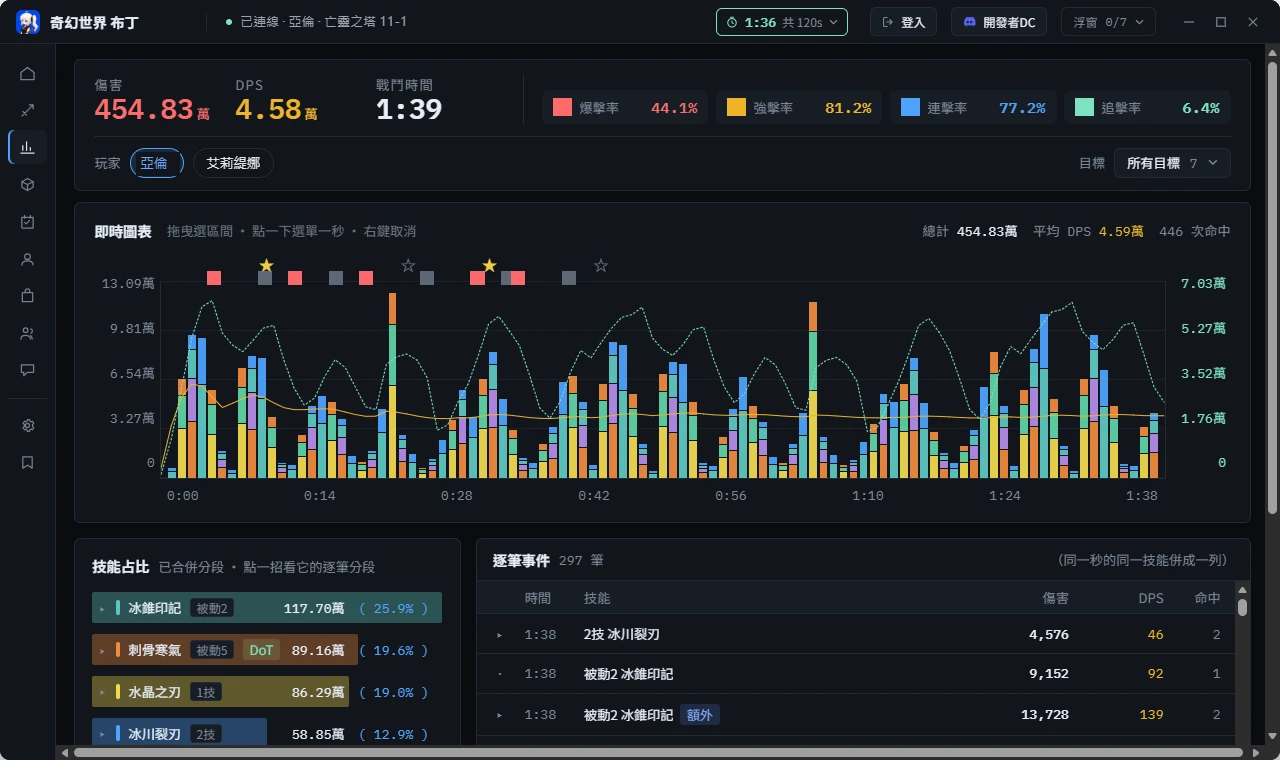Click the 登入 login button
The image size is (1280, 760).
click(x=903, y=22)
